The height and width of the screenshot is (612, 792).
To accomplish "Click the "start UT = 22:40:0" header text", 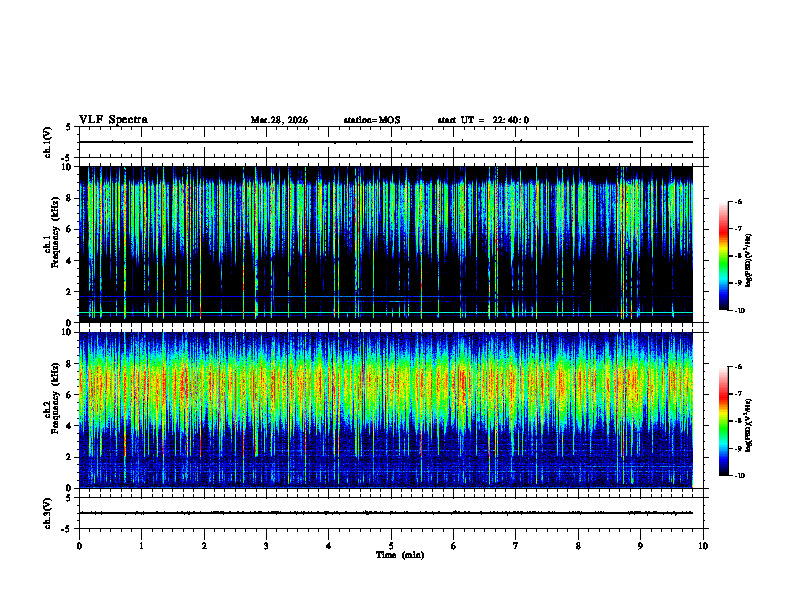I will click(483, 120).
